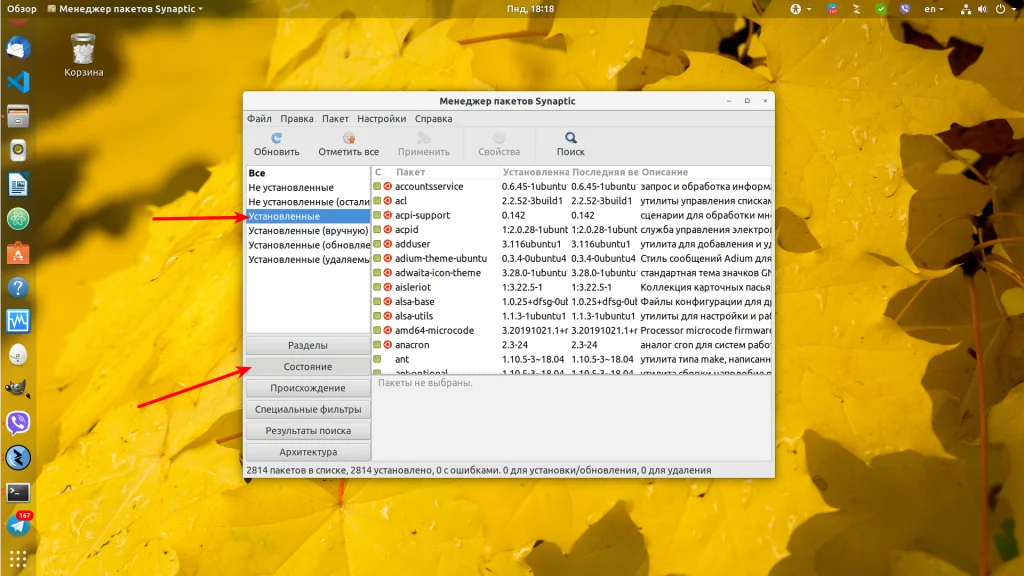Screen dimensions: 1024x576
Task: Select Не установленные in the filter list
Action: [291, 187]
